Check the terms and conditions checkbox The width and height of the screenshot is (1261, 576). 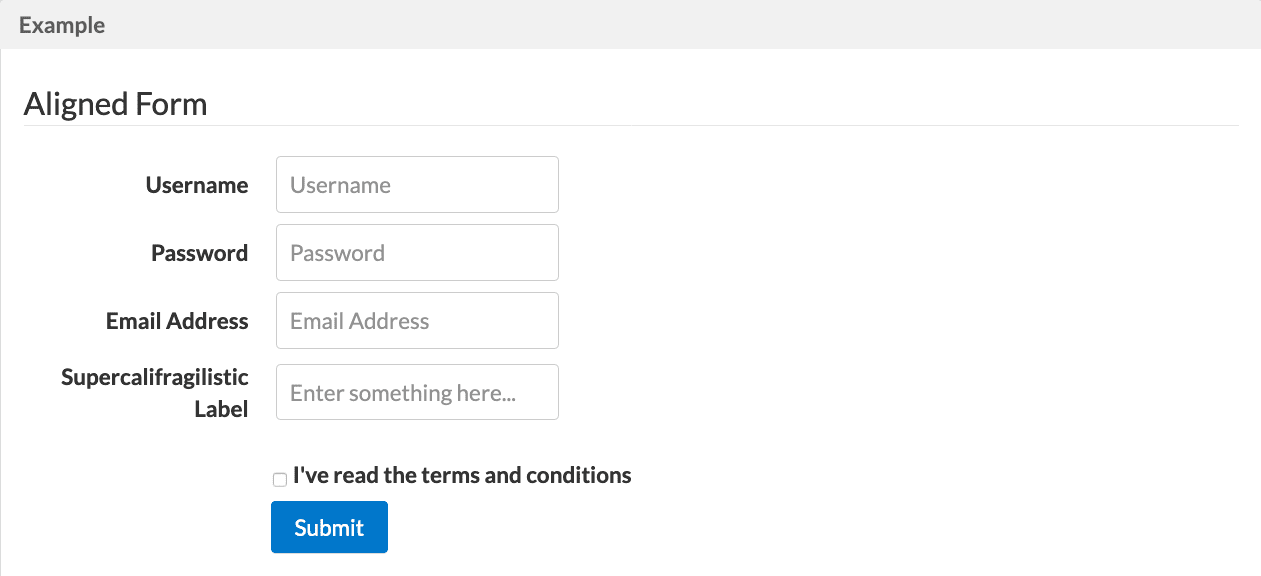click(280, 479)
